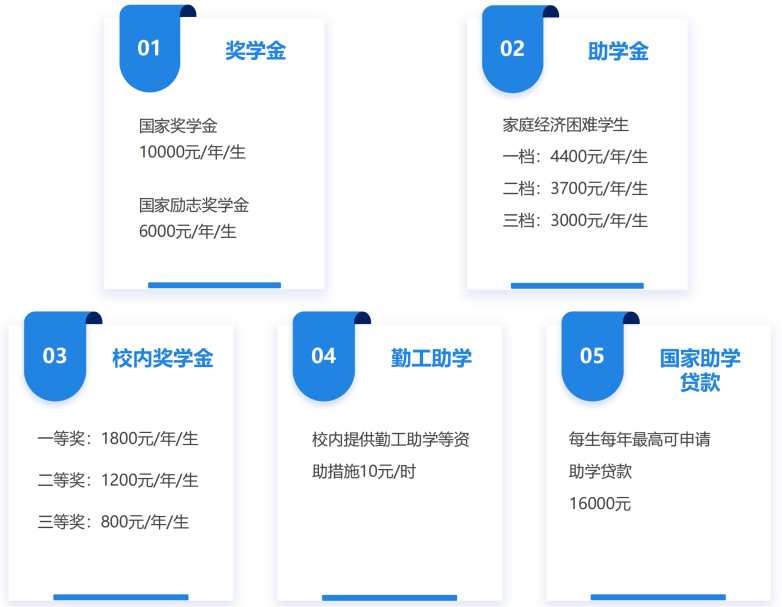Click the 01 number badge

149,48
